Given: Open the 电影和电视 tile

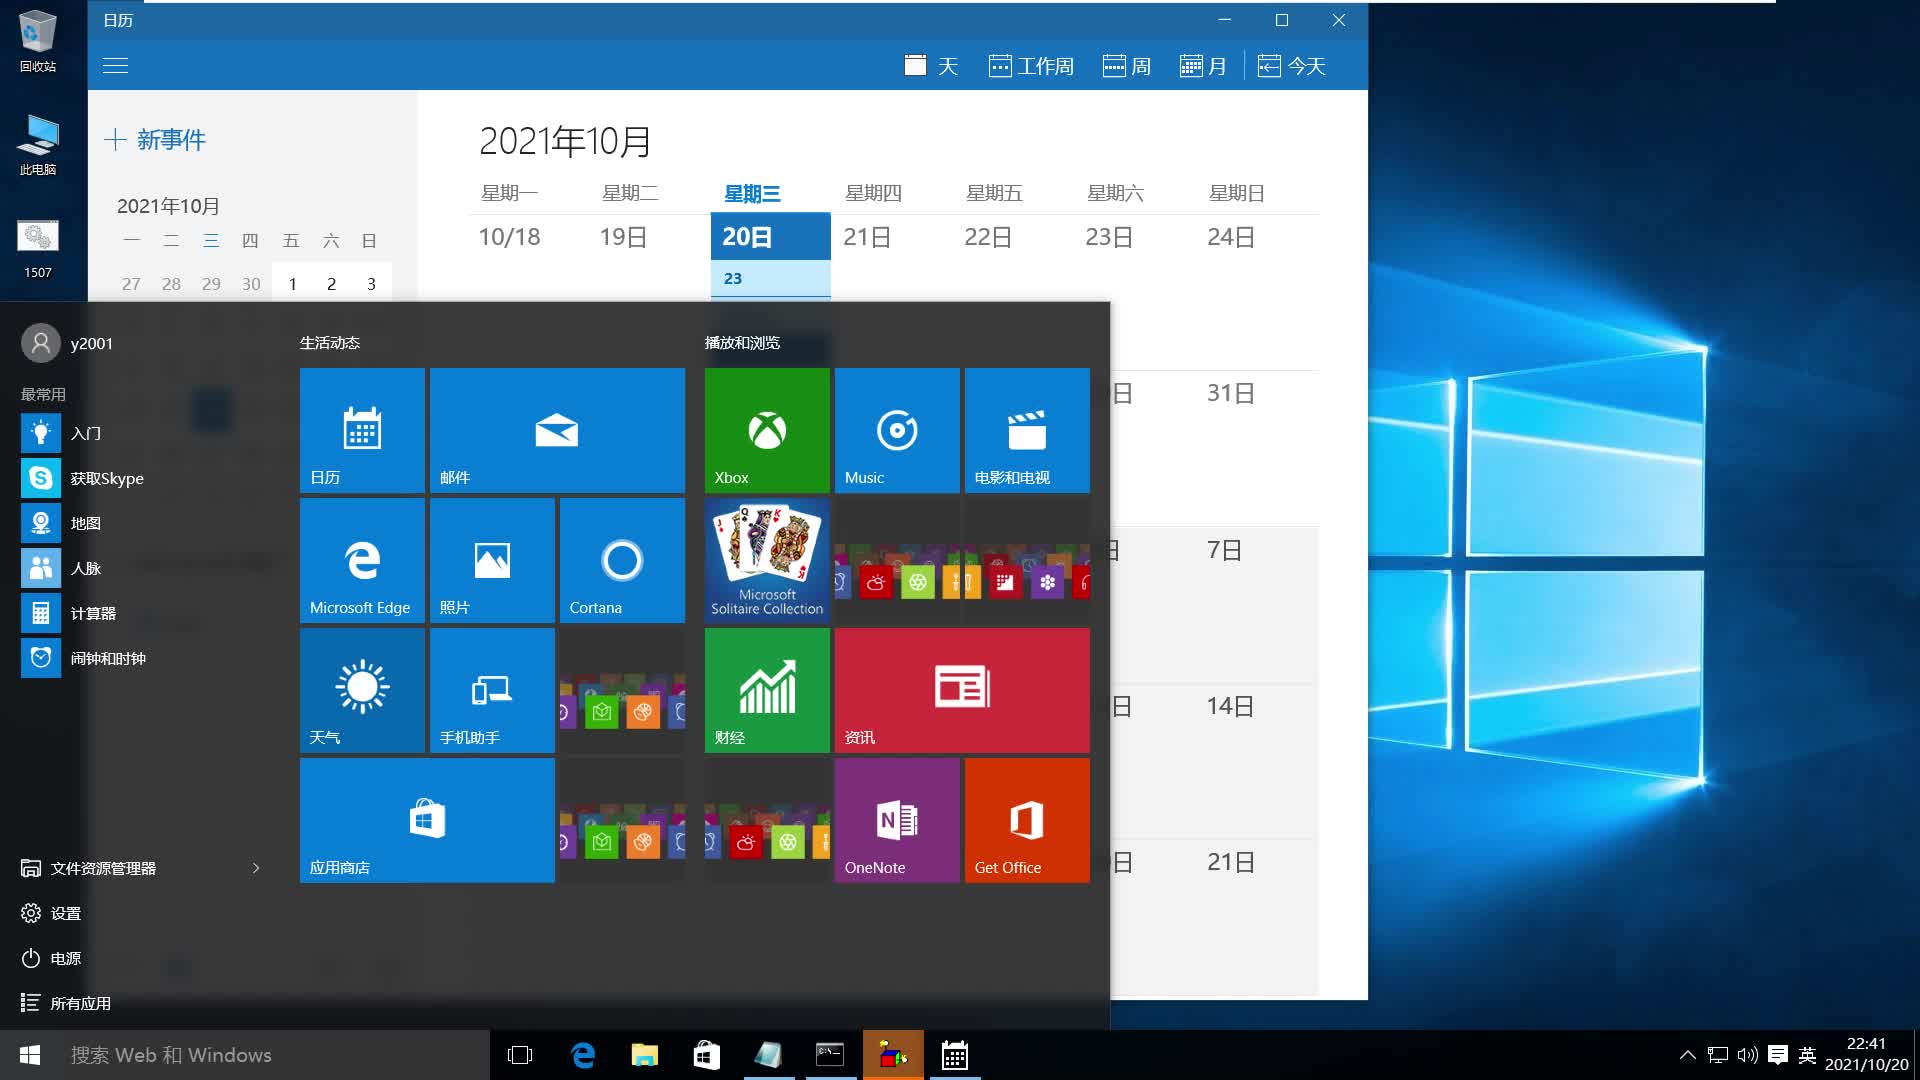Looking at the screenshot, I should coord(1027,430).
